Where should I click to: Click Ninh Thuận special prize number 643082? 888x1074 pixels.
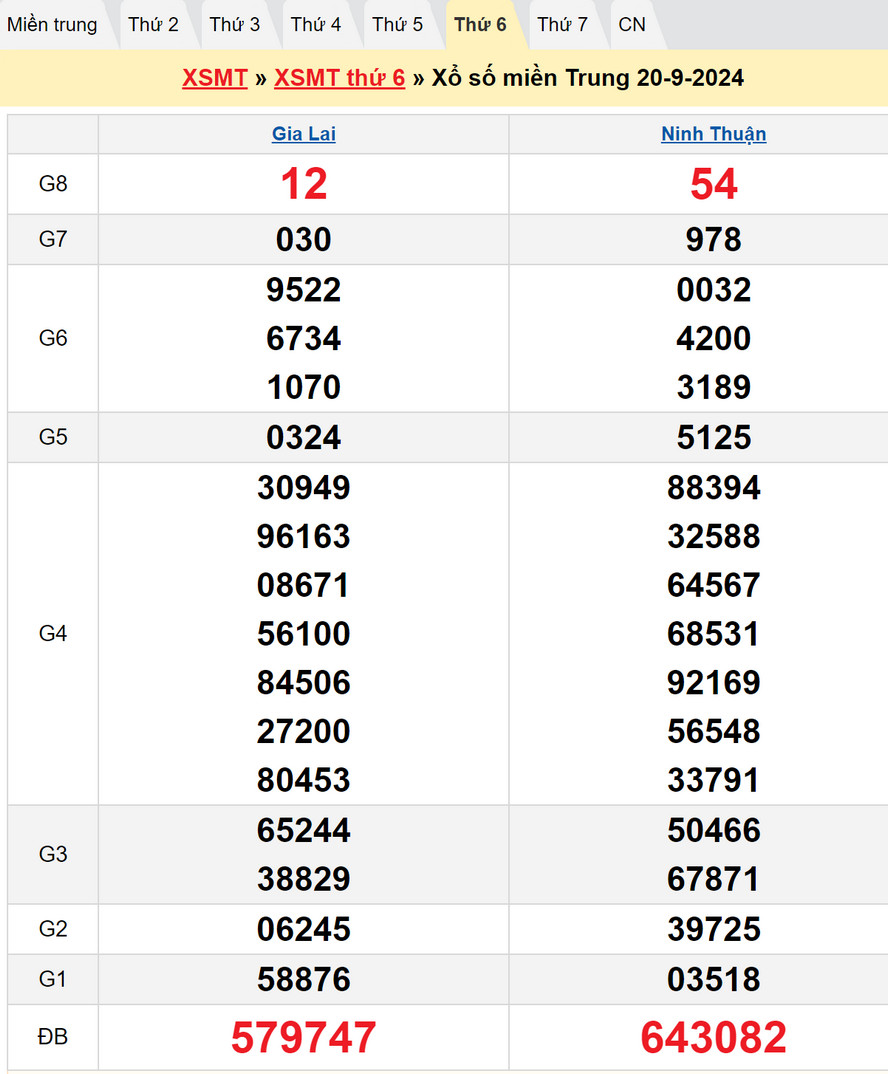(713, 1038)
